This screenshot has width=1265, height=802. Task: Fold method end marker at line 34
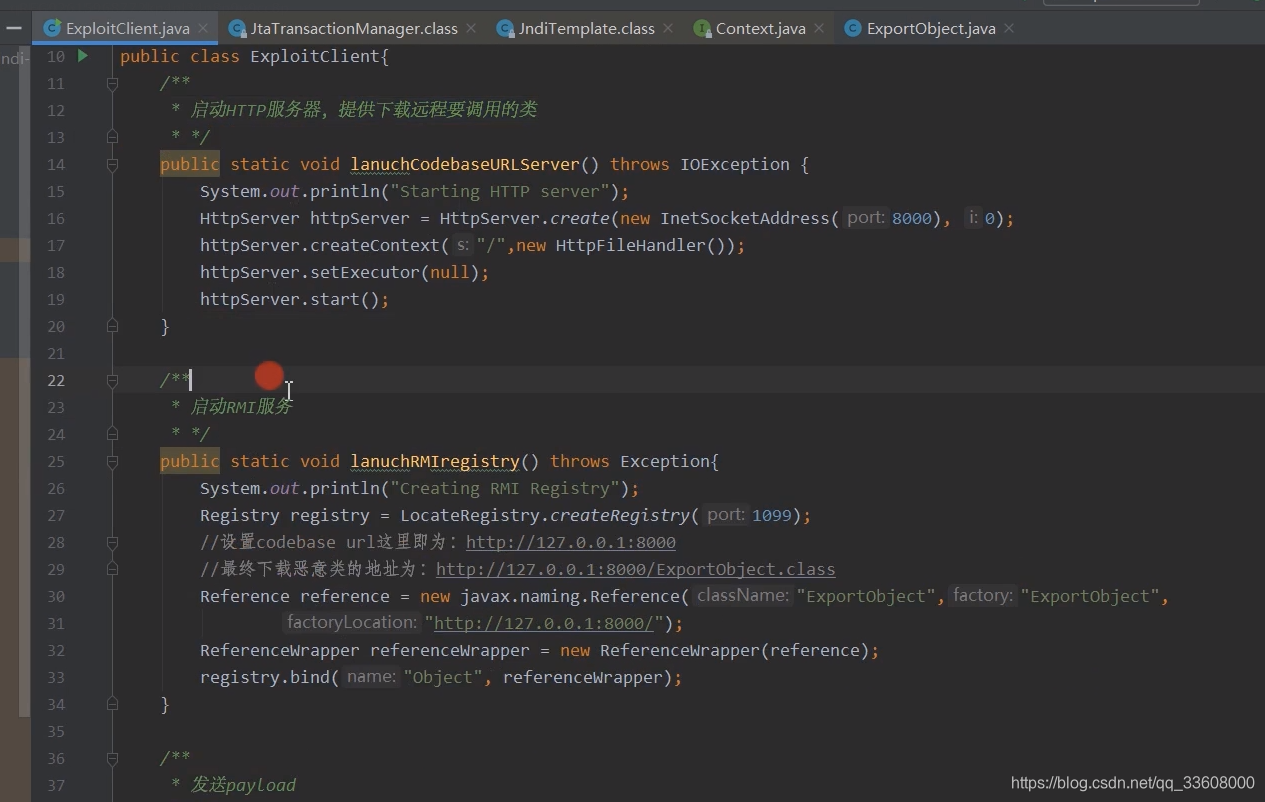(112, 704)
